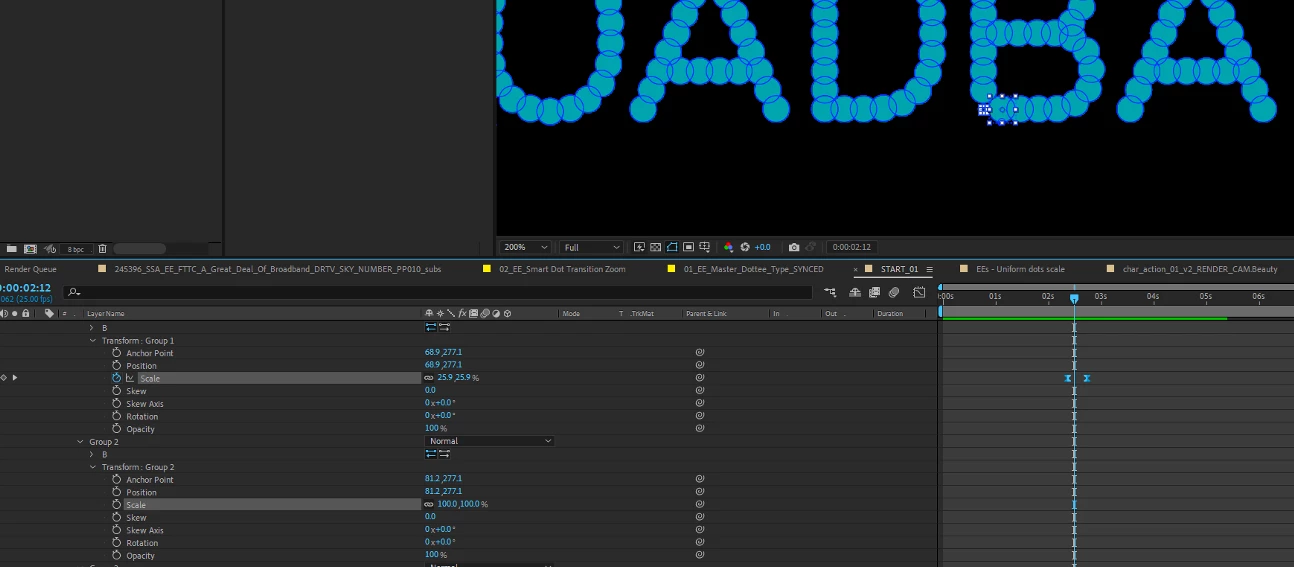Click the current time indicator playhead
The image size is (1294, 567).
tap(1074, 298)
